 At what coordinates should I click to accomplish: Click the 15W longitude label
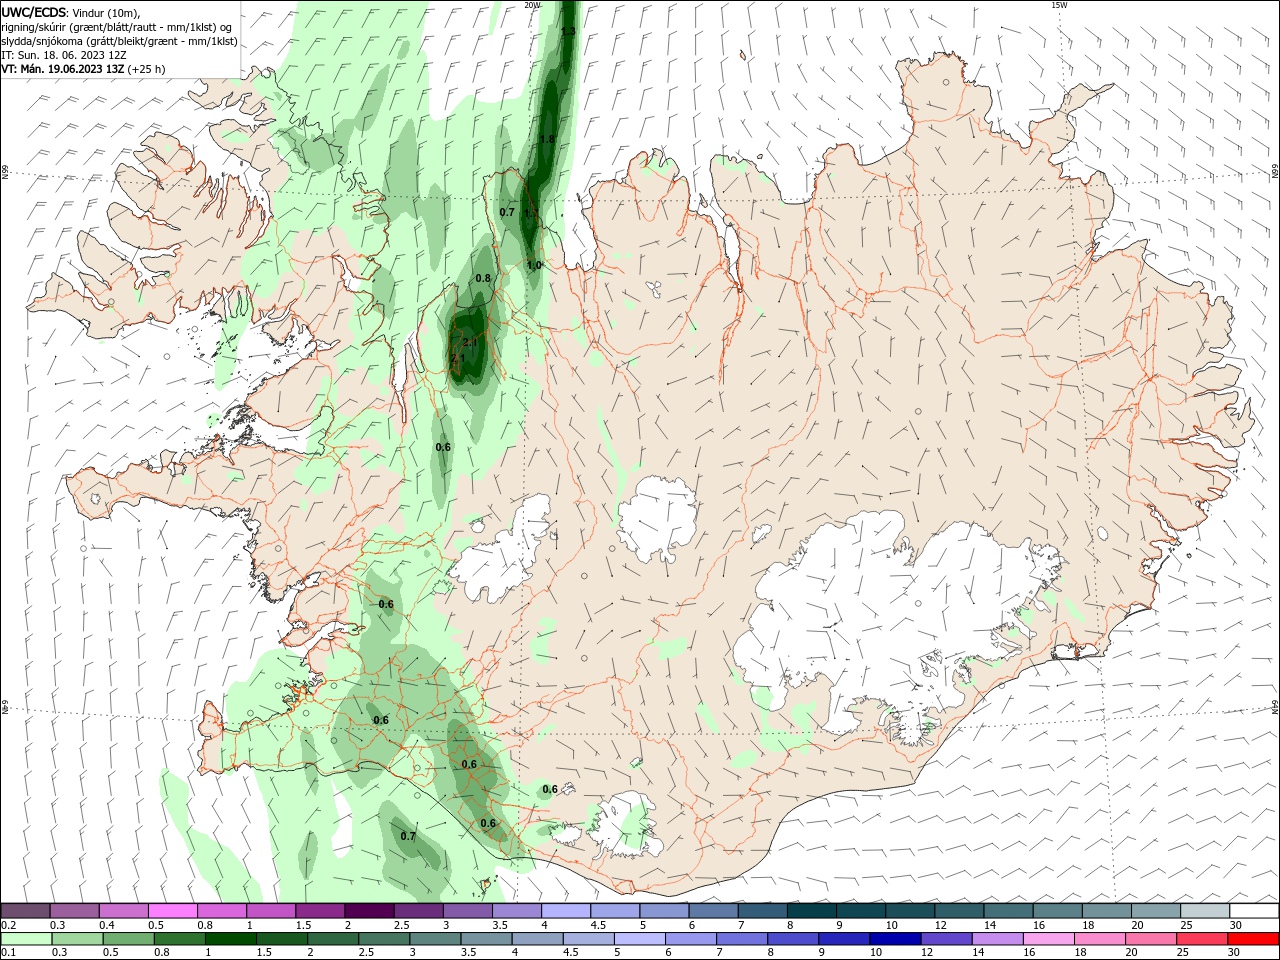[x=1060, y=5]
